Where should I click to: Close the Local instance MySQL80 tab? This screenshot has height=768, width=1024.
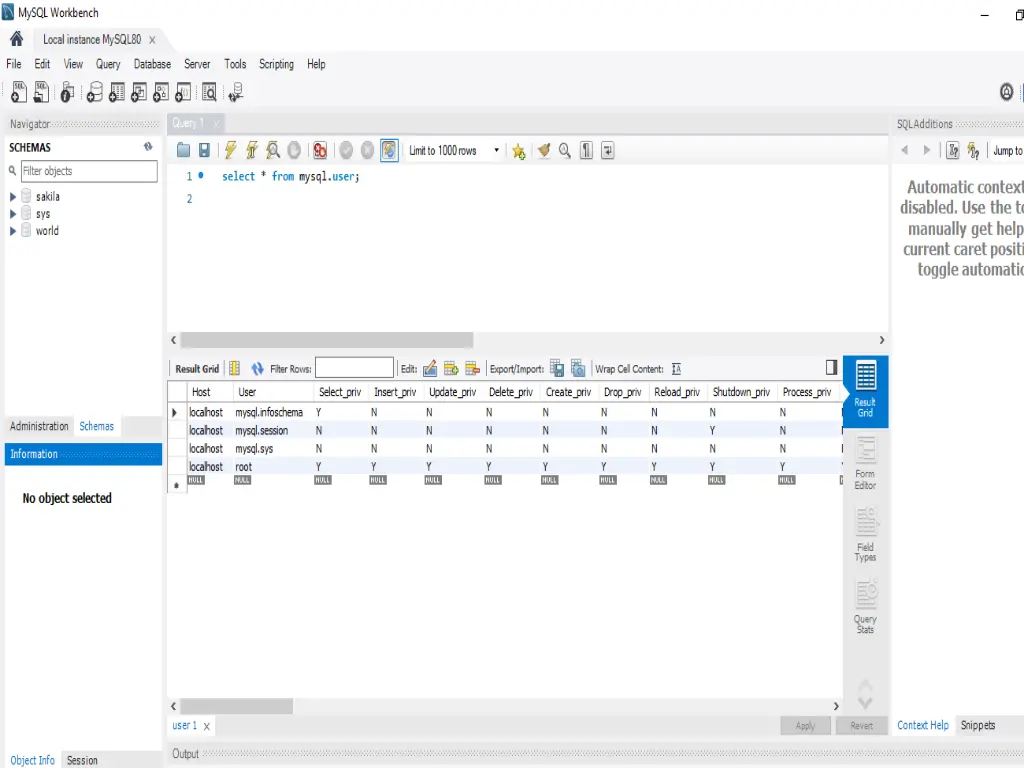click(152, 40)
